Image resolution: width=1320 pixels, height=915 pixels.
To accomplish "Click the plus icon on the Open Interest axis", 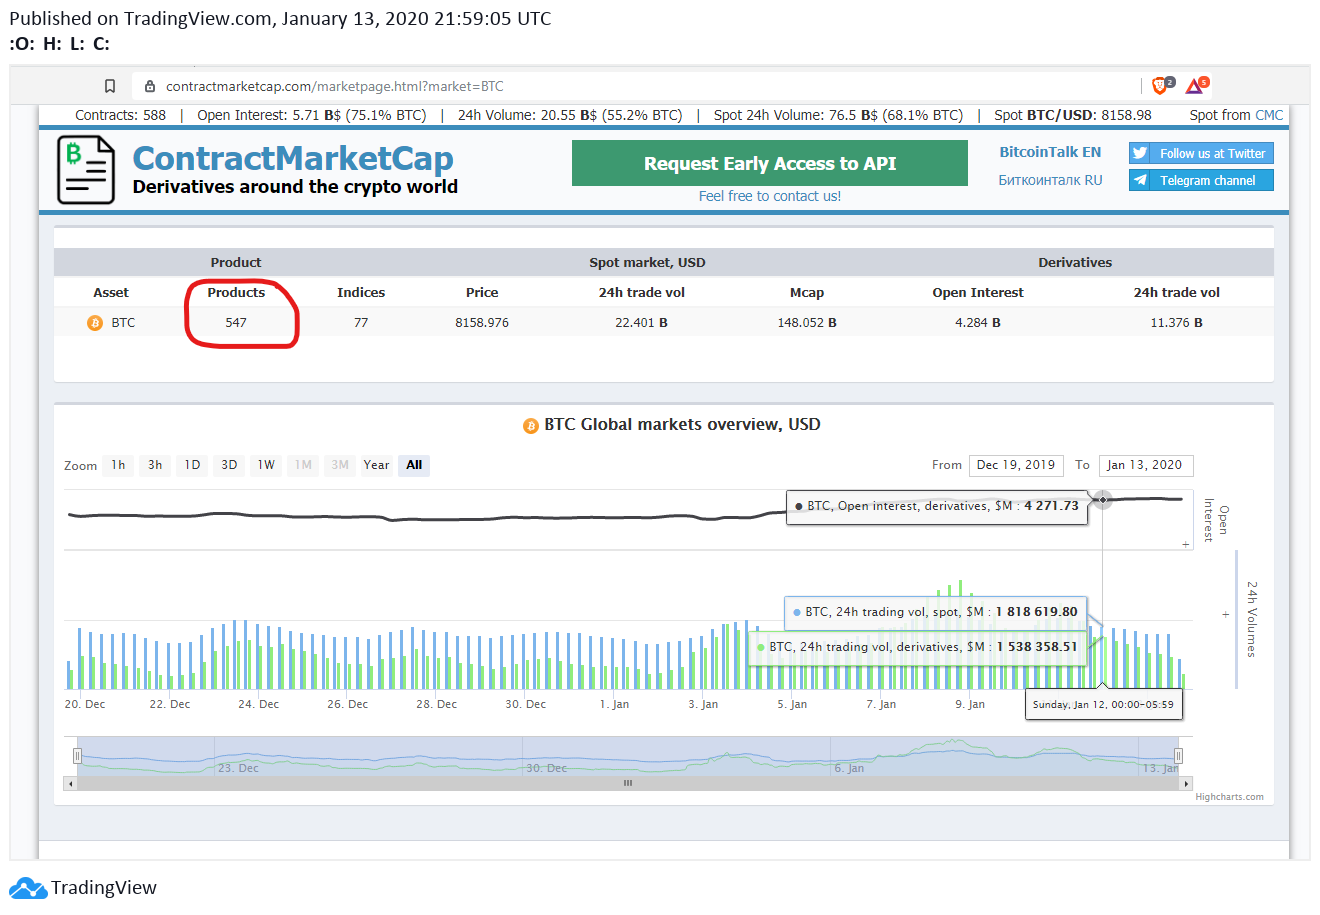I will tap(1186, 545).
